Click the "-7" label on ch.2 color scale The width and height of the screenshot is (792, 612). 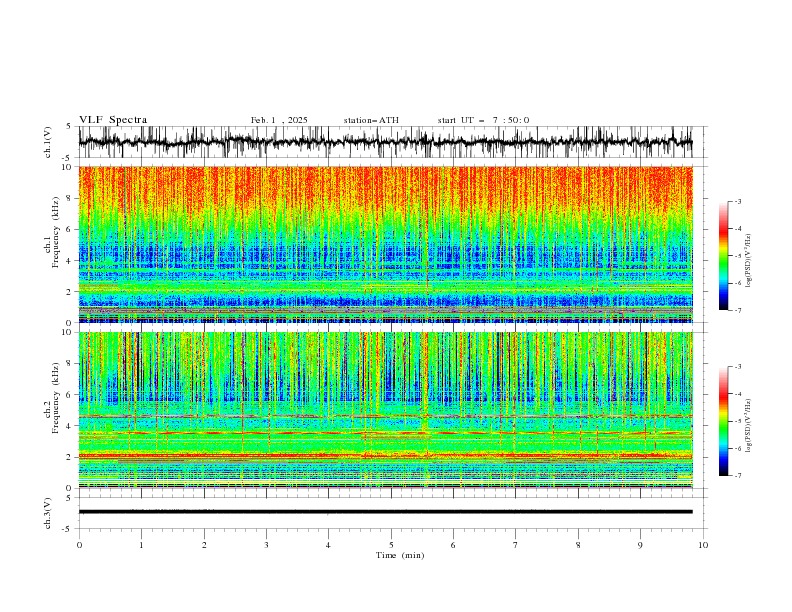click(x=738, y=476)
